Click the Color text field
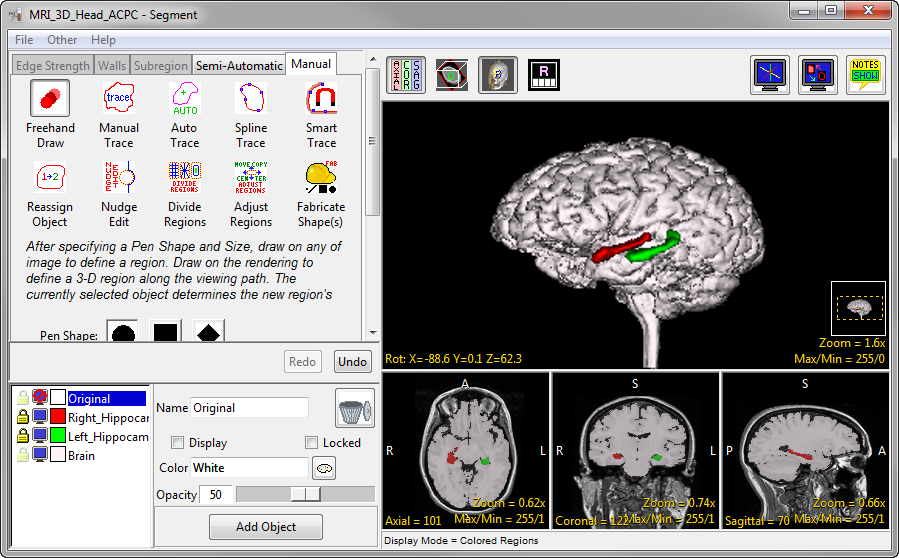The height and width of the screenshot is (558, 899). point(249,468)
